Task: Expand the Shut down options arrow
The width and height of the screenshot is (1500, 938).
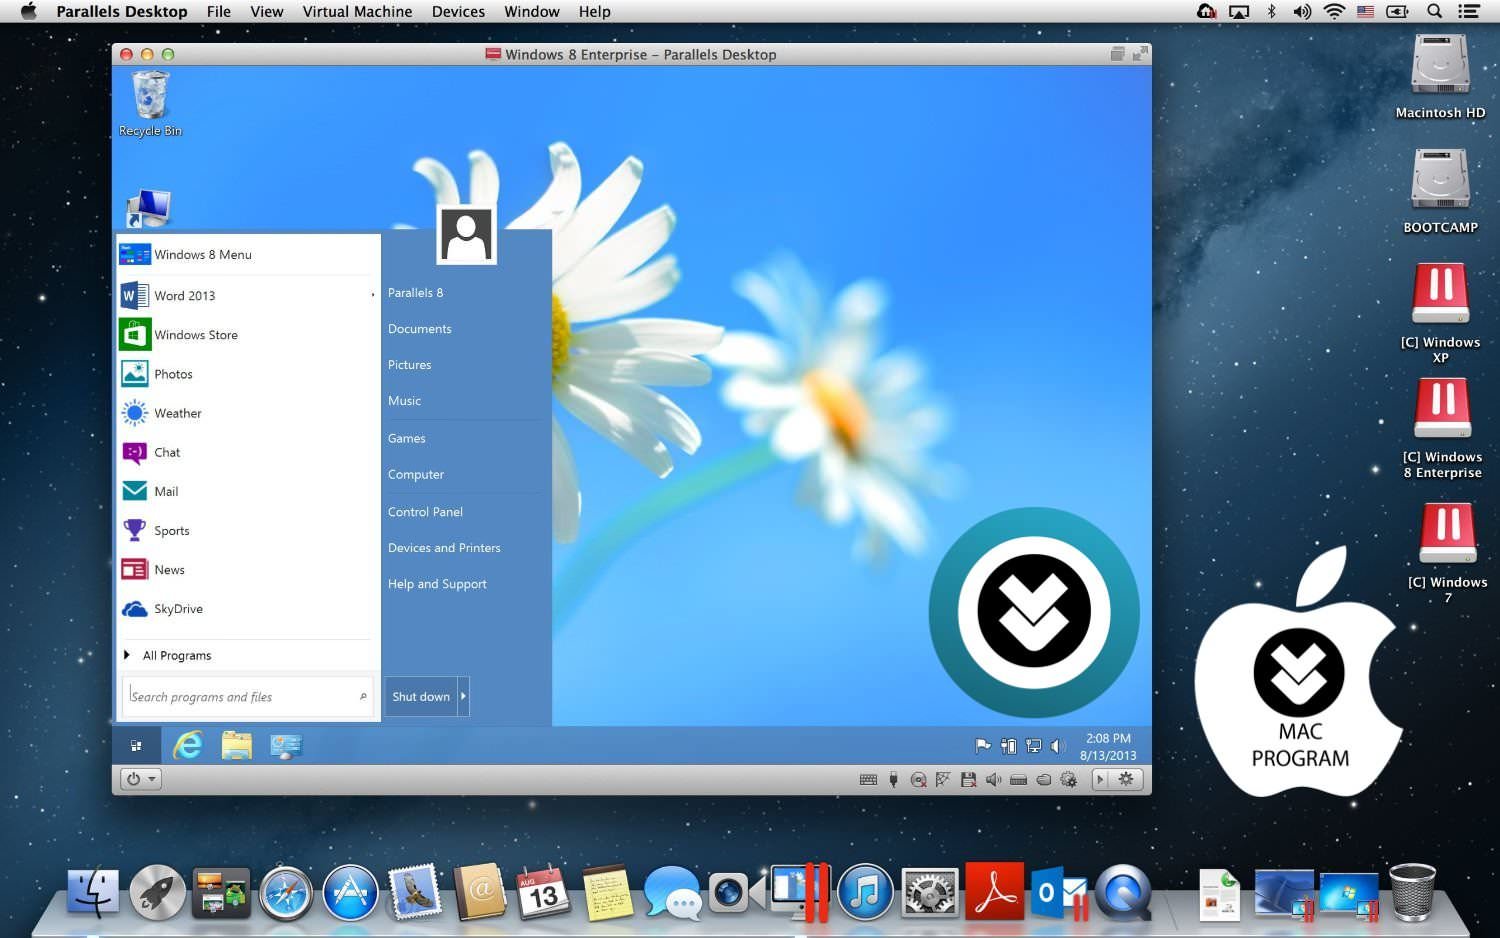Action: pos(463,696)
